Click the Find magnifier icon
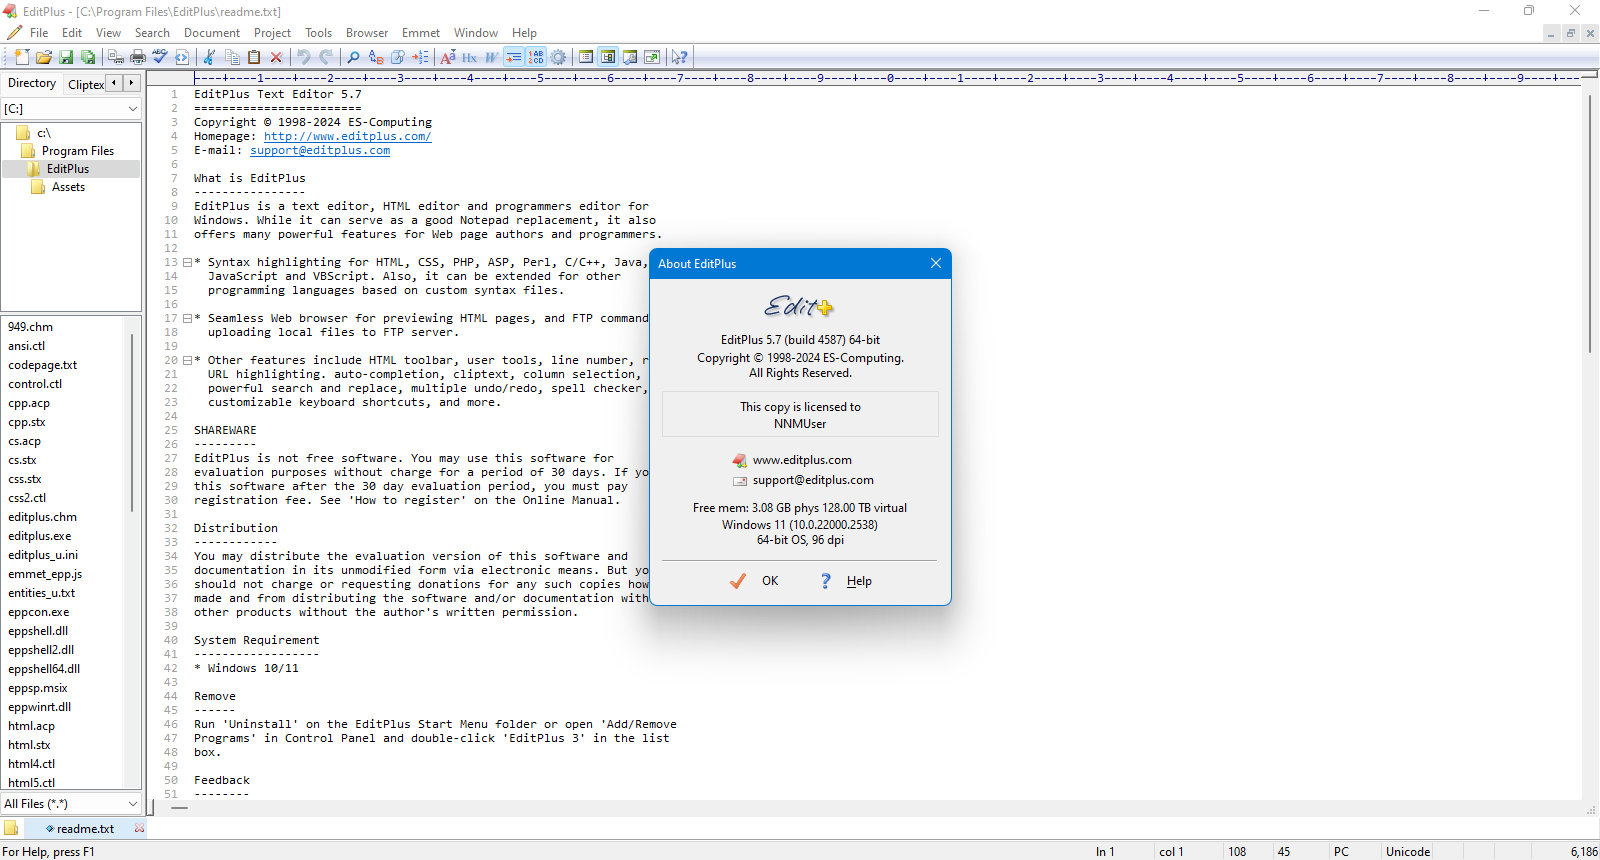The image size is (1600, 860). click(x=353, y=57)
